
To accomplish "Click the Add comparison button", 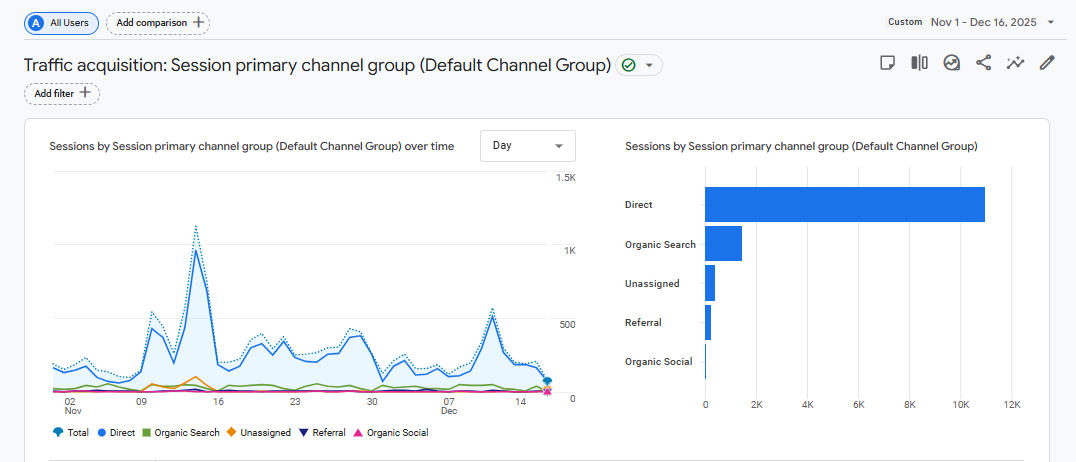I will click(x=158, y=22).
